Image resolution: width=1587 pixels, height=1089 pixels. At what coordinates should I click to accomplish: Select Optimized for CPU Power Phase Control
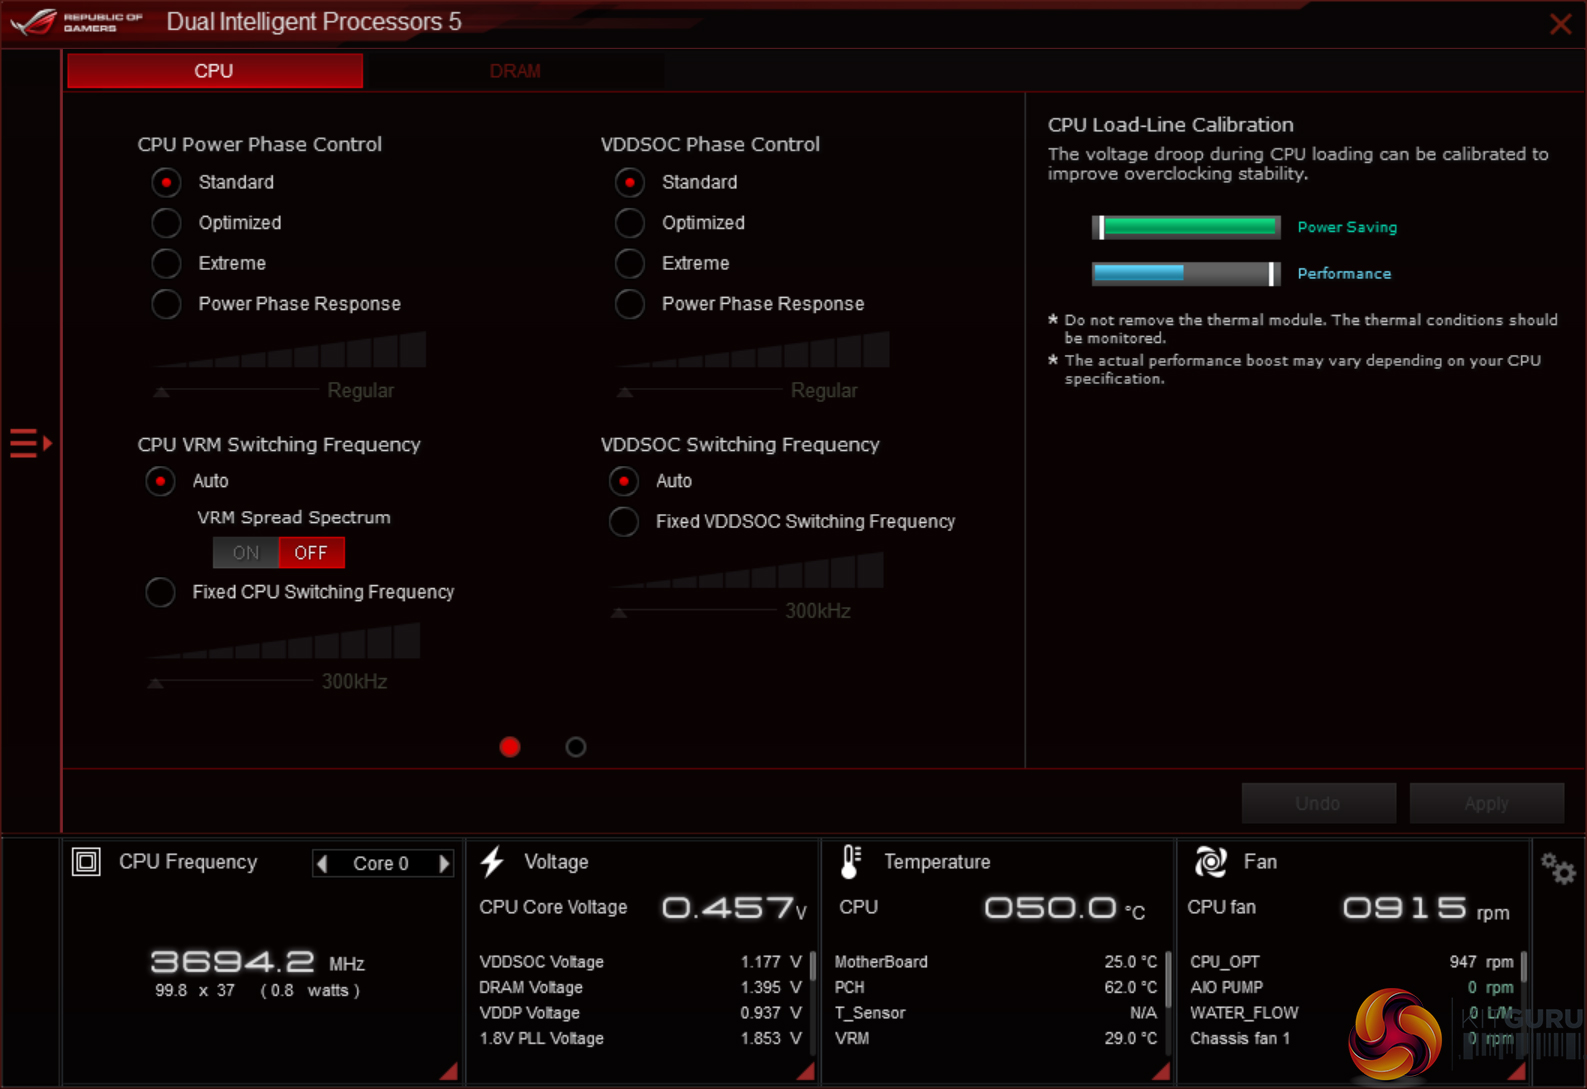(166, 222)
